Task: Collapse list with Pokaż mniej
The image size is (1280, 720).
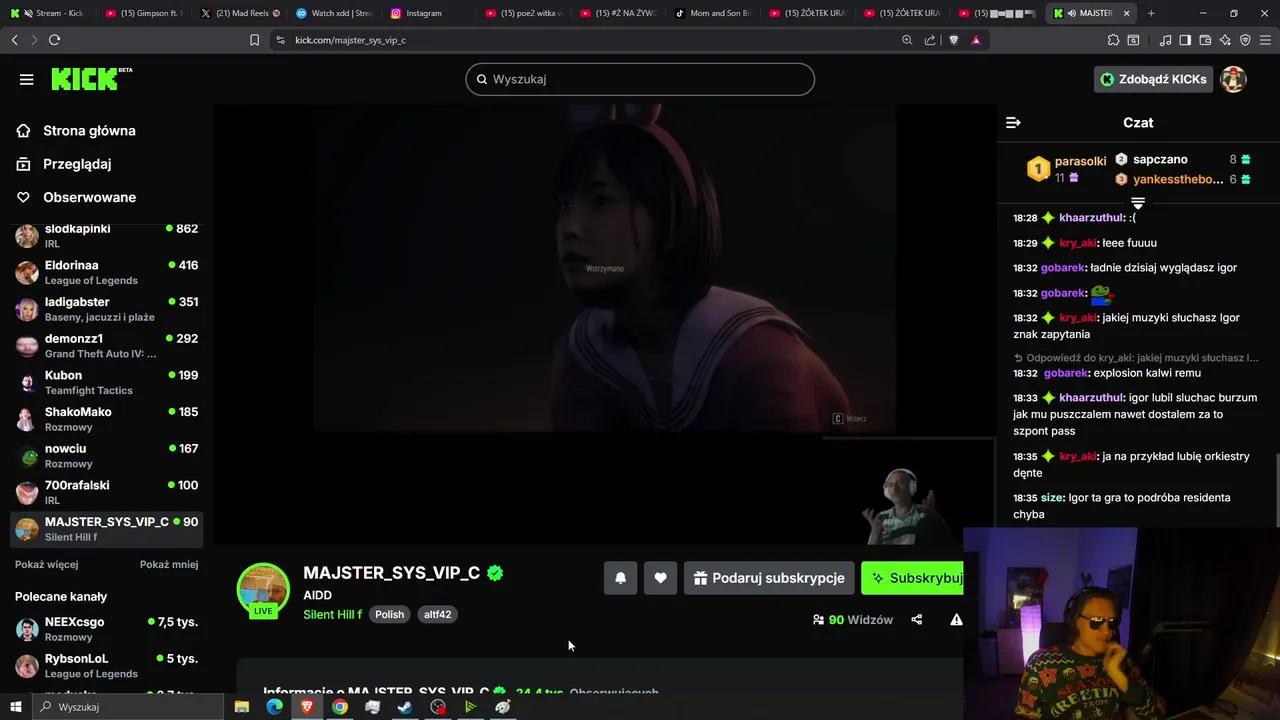Action: (x=169, y=564)
